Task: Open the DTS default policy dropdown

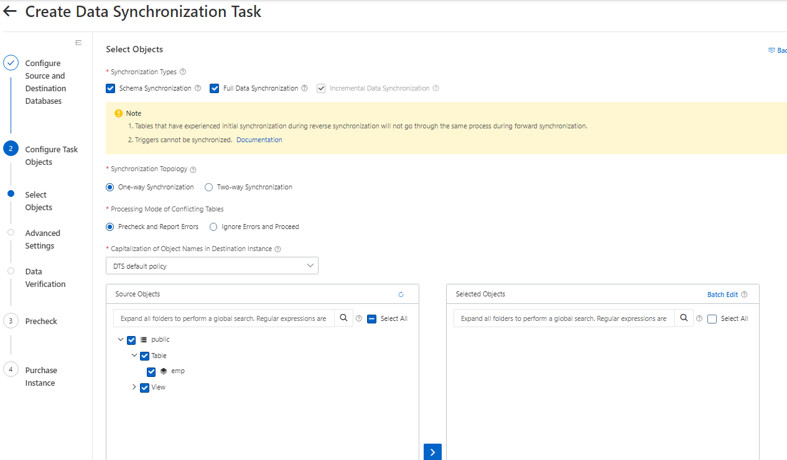Action: click(x=212, y=266)
